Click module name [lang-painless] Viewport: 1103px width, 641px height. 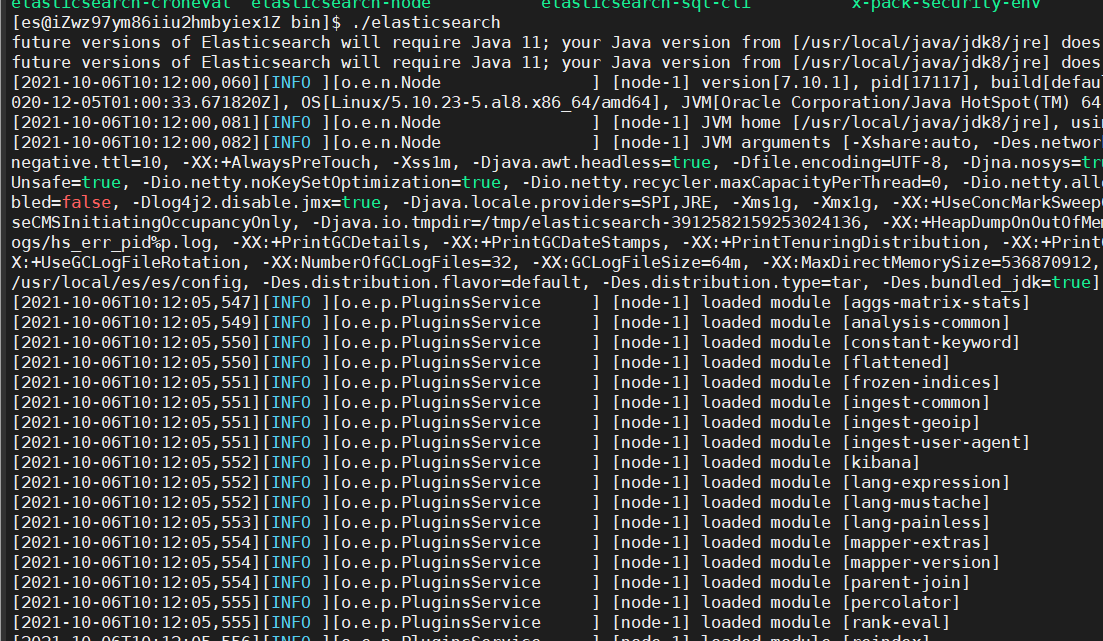916,523
